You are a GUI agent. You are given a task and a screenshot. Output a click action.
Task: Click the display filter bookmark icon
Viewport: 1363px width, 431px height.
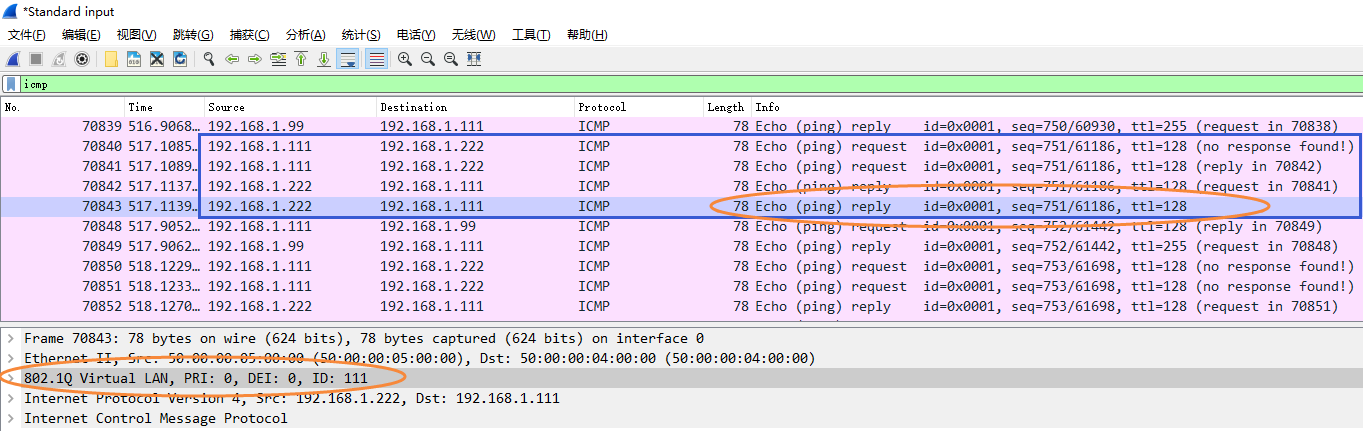click(x=11, y=85)
